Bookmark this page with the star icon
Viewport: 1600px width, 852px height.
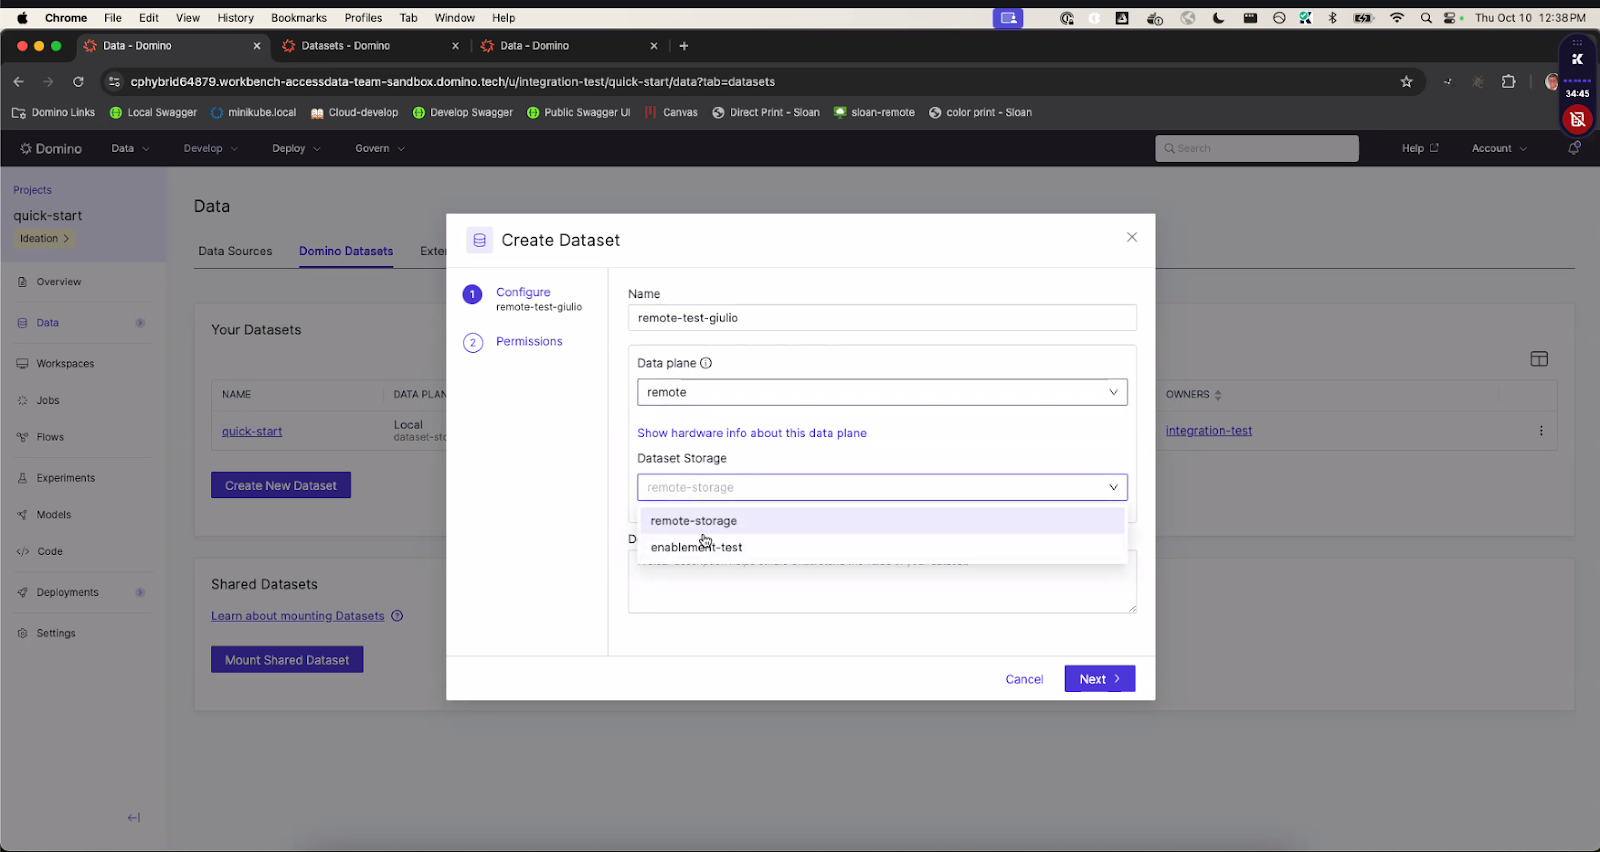(1406, 82)
